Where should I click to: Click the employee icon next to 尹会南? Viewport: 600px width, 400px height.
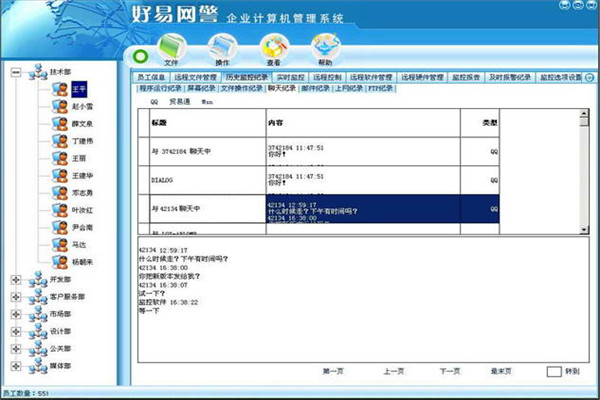pos(60,227)
